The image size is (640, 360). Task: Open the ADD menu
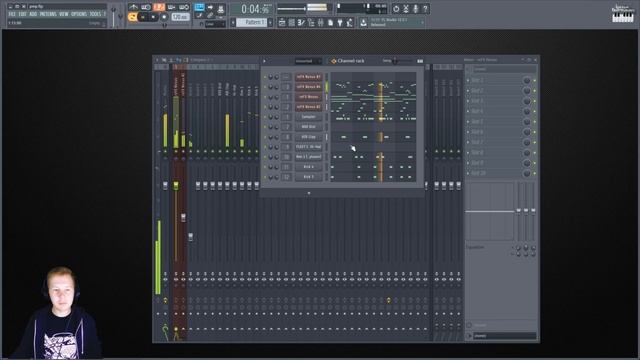33,14
